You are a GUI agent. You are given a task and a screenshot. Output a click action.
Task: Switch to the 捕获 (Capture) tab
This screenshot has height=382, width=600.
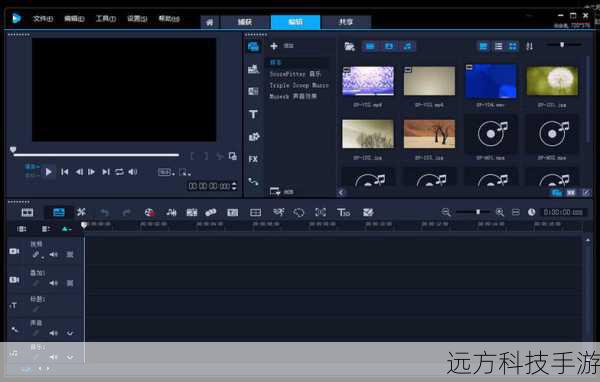coord(245,22)
